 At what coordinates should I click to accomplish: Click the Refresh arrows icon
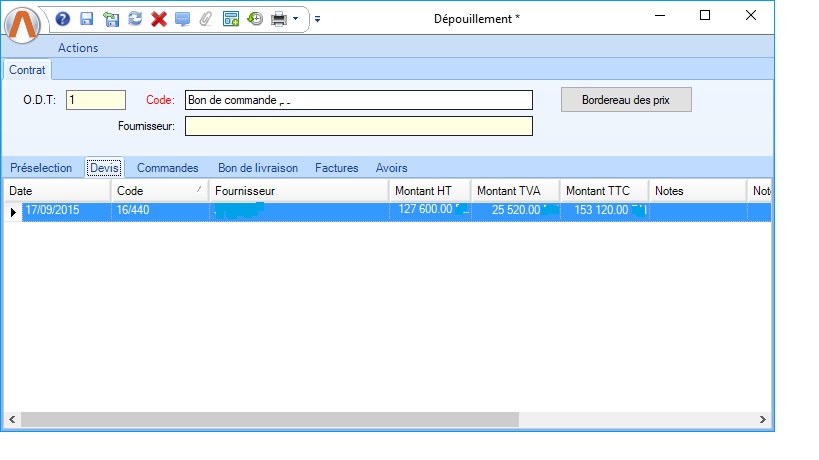(135, 19)
